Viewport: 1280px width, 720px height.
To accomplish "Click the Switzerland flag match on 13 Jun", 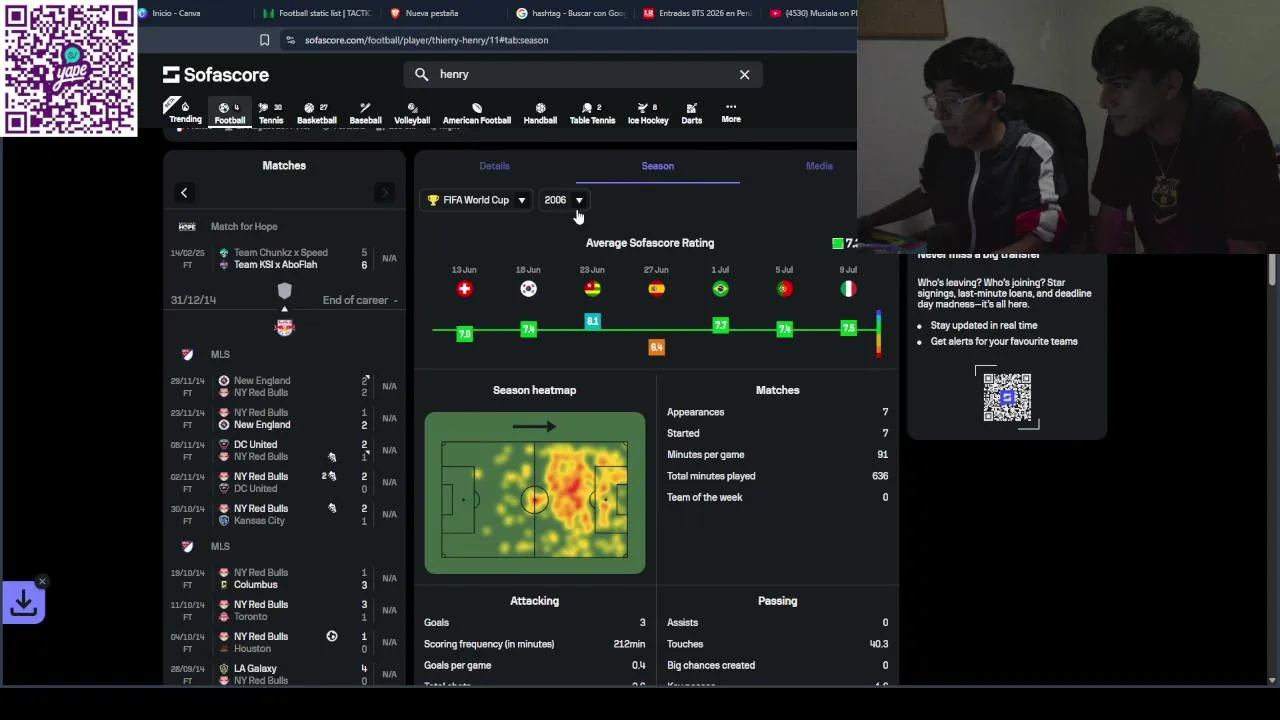I will (x=464, y=289).
